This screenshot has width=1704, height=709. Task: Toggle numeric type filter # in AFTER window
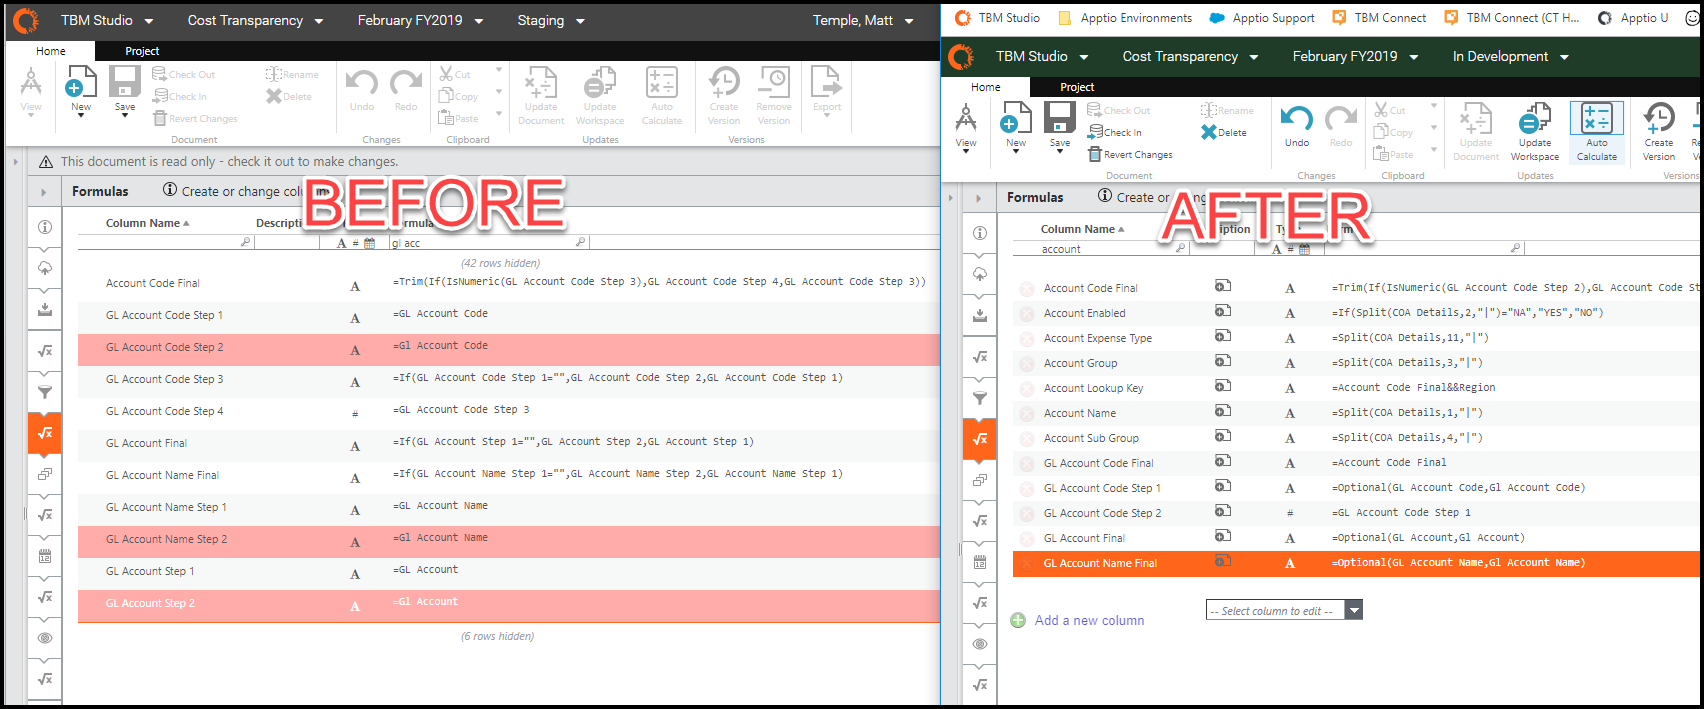(x=1291, y=249)
